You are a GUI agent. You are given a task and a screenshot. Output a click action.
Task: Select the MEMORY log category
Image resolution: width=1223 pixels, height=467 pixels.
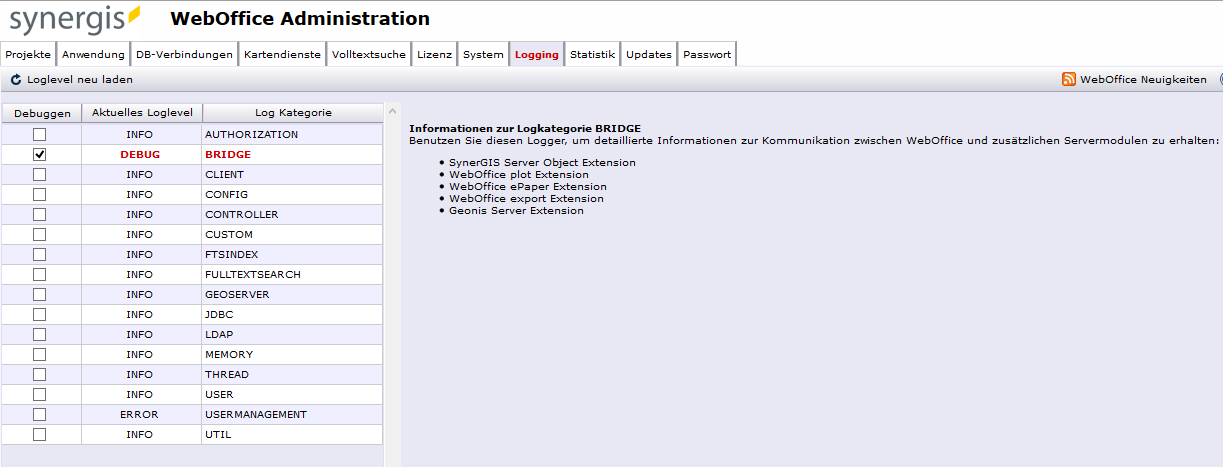click(229, 354)
